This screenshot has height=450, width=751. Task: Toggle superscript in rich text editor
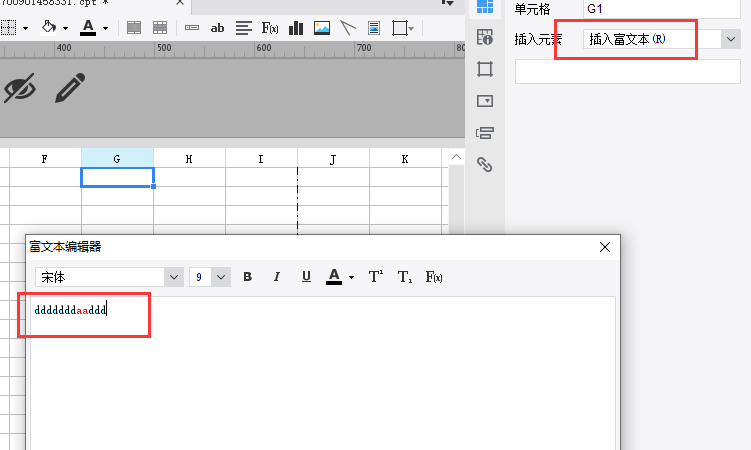(x=376, y=277)
